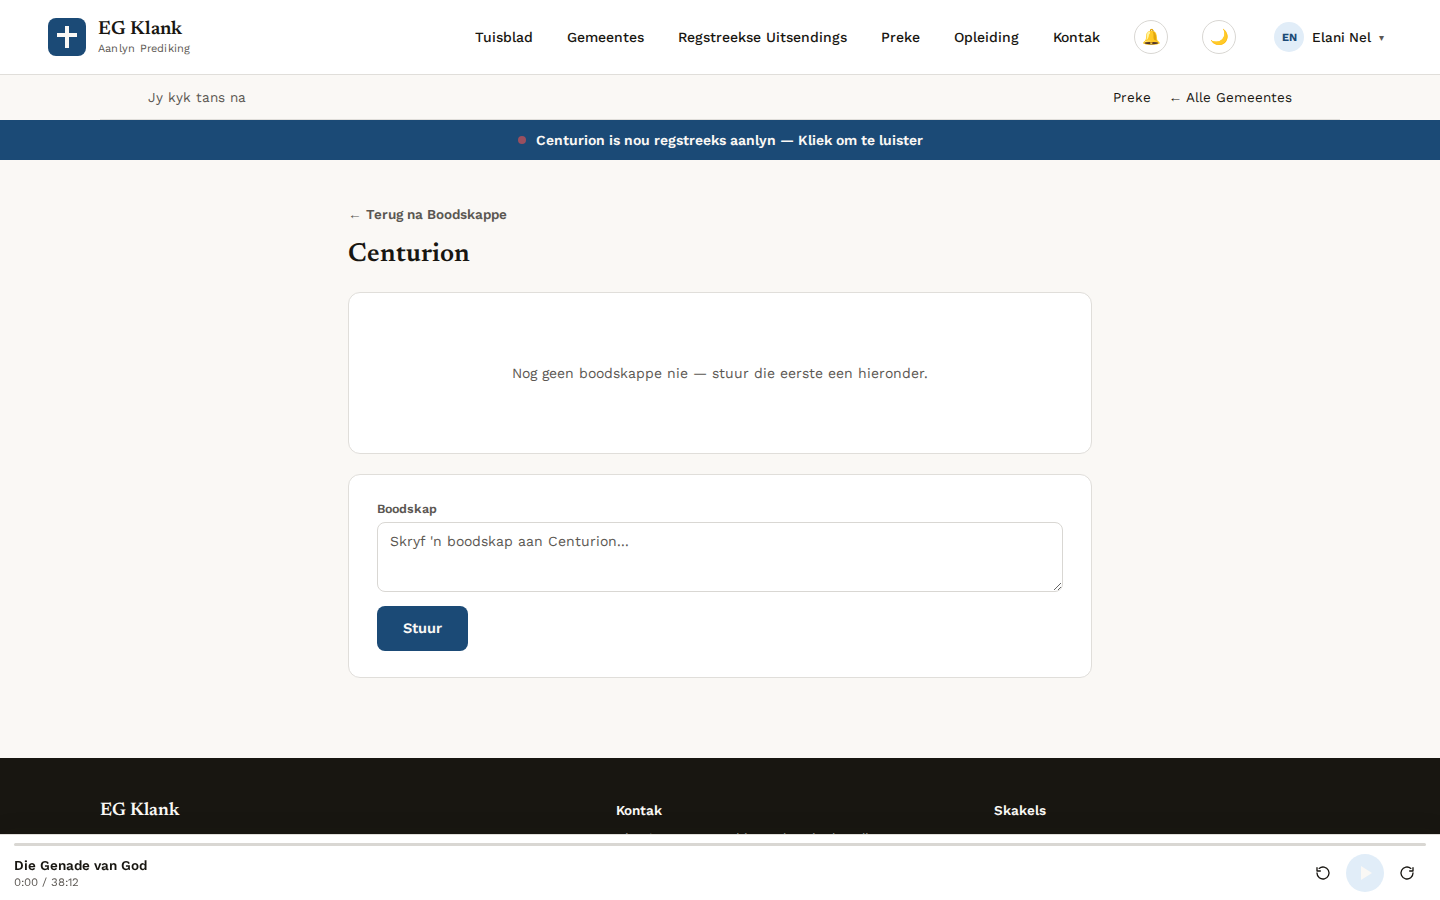Expand Elani Nel user menu
Viewport: 1440px width, 900px height.
1348,37
